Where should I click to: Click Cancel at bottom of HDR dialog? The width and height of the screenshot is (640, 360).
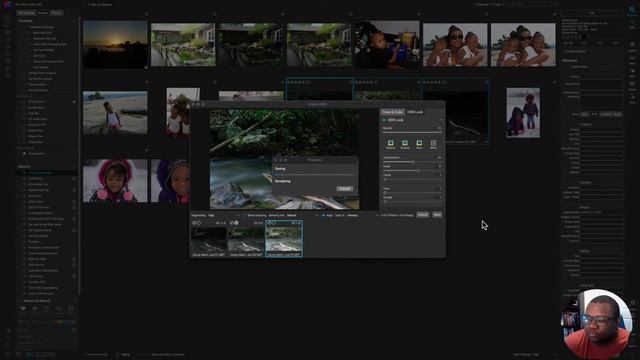click(422, 215)
